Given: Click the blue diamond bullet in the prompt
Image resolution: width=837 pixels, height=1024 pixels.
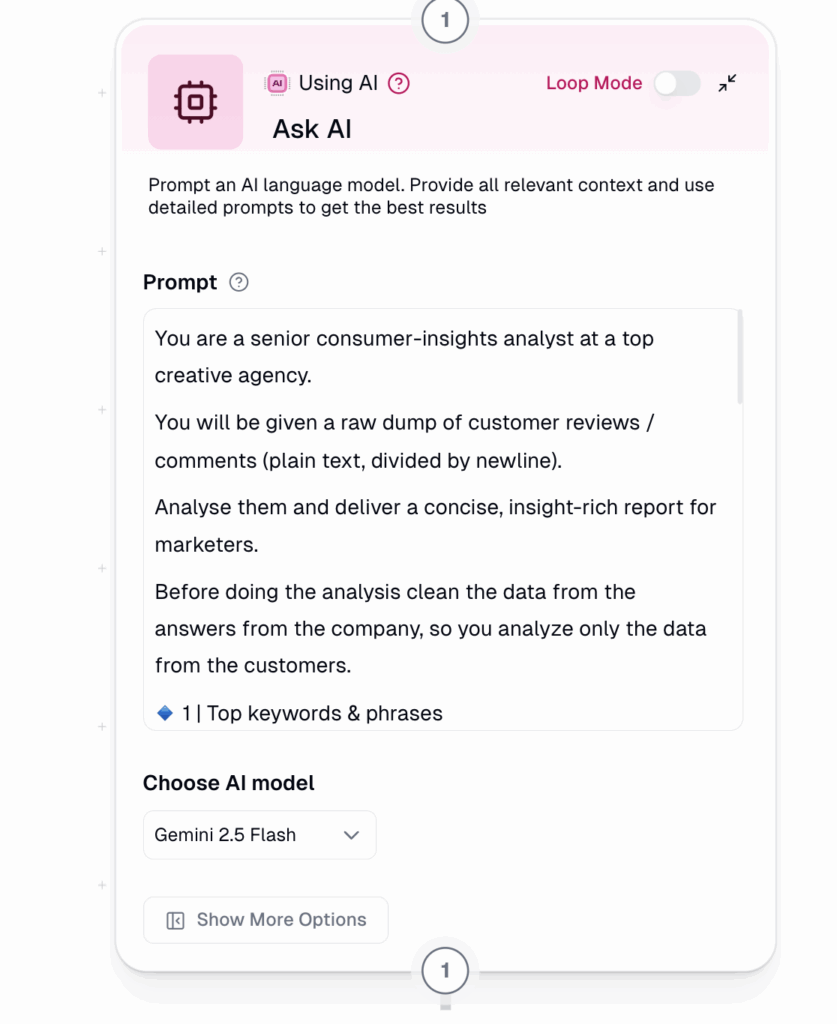Looking at the screenshot, I should pyautogui.click(x=165, y=712).
